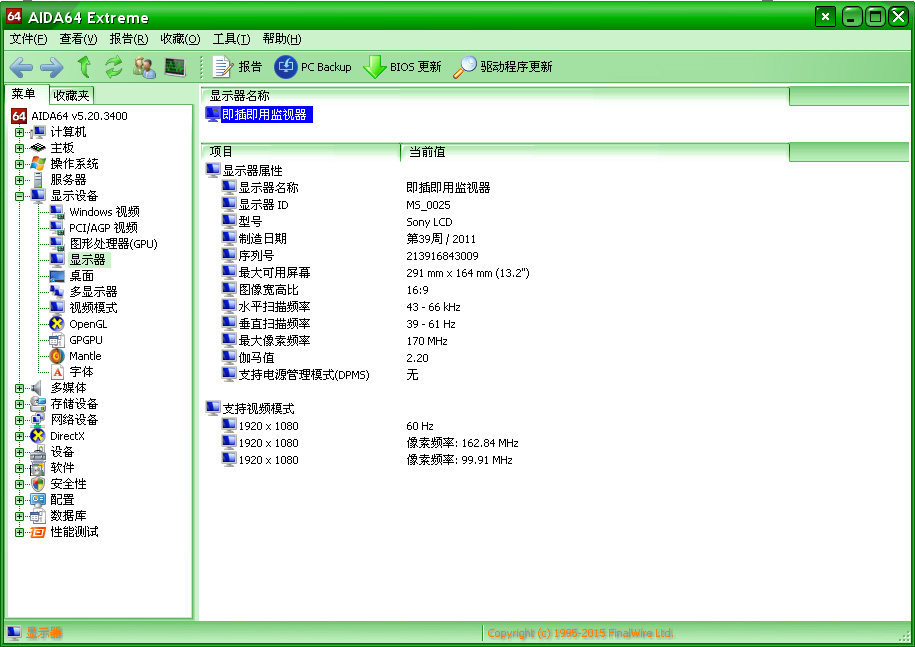Click the 配置 configuration icon
The width and height of the screenshot is (915, 647).
pyautogui.click(x=37, y=500)
